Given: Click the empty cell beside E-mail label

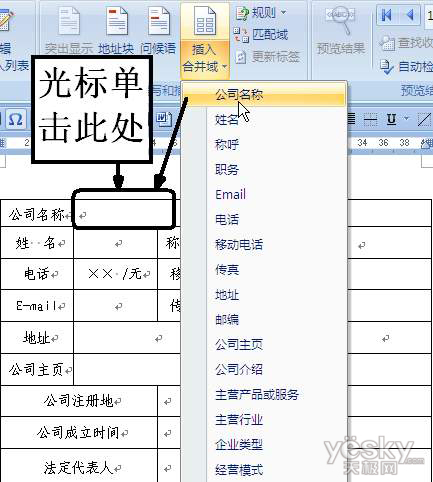Looking at the screenshot, I should point(115,306).
